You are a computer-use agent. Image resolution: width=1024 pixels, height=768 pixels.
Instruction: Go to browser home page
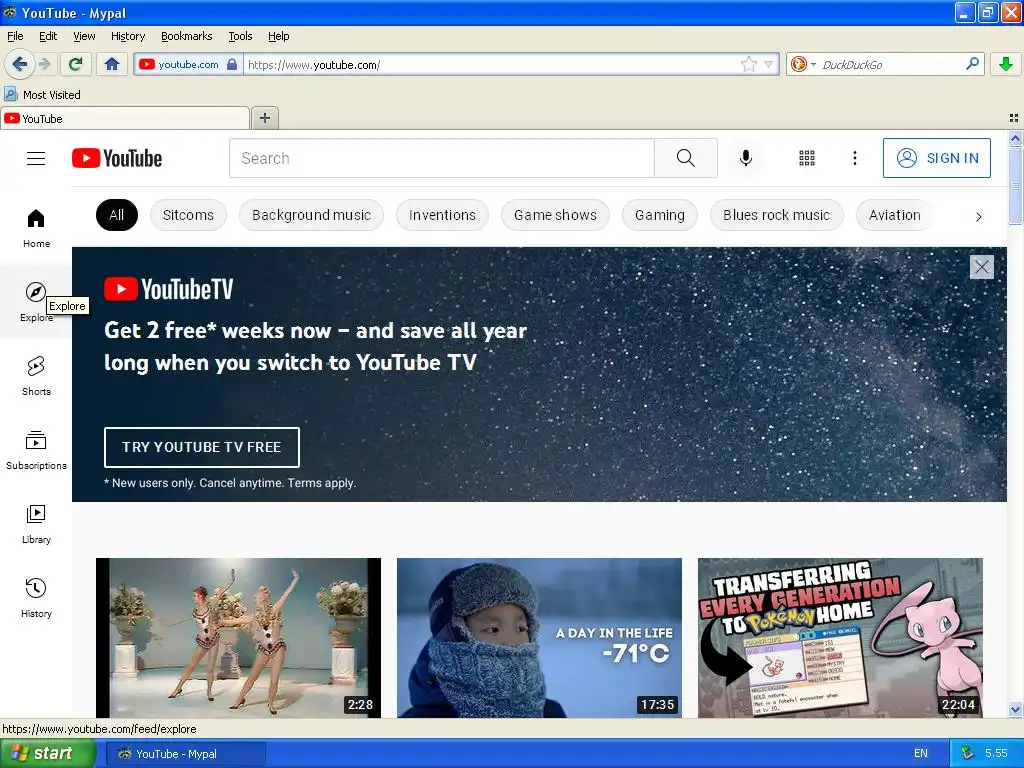(x=112, y=64)
